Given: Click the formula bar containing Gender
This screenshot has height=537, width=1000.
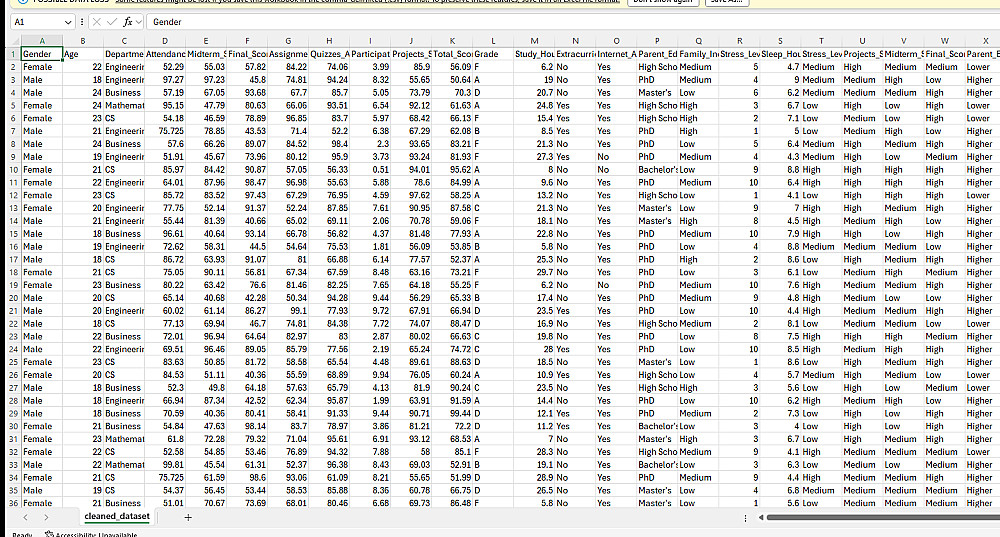Looking at the screenshot, I should (x=573, y=22).
